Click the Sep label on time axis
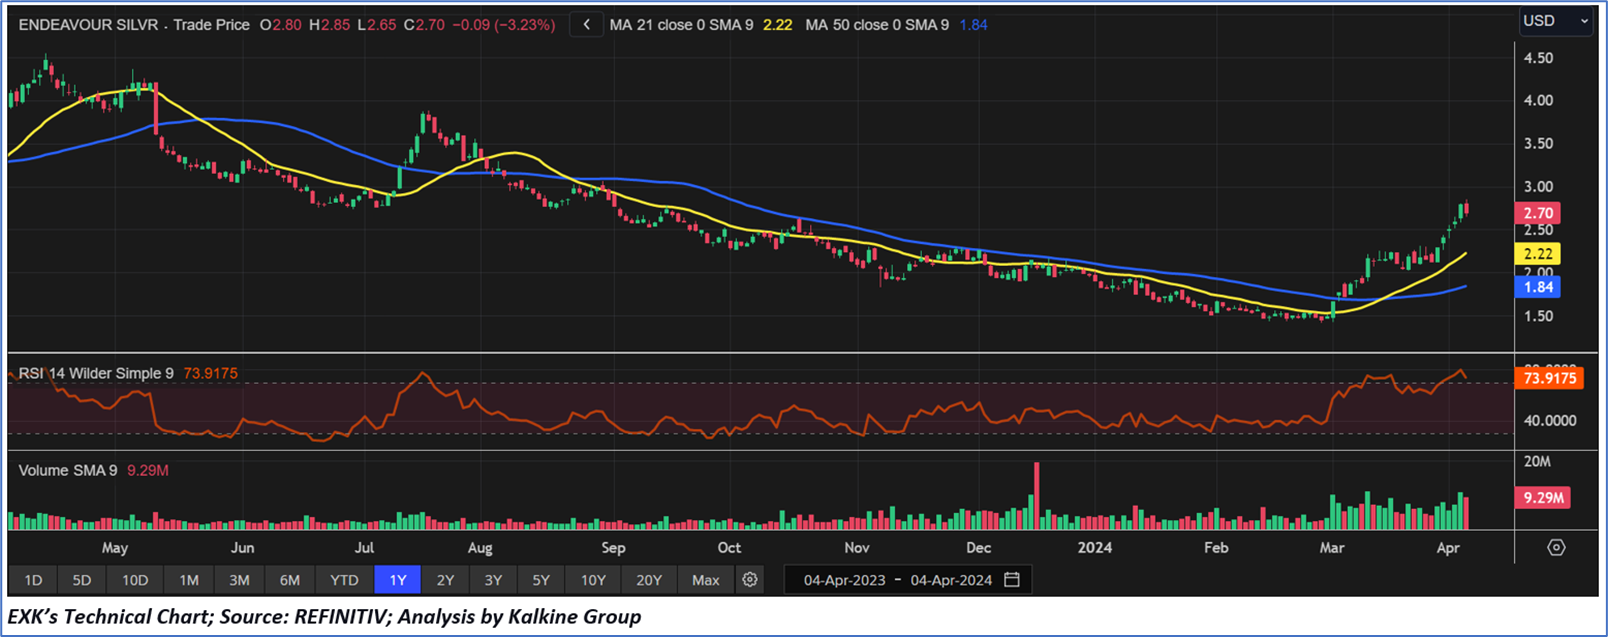Screen dimensions: 1608x637 [x=613, y=548]
